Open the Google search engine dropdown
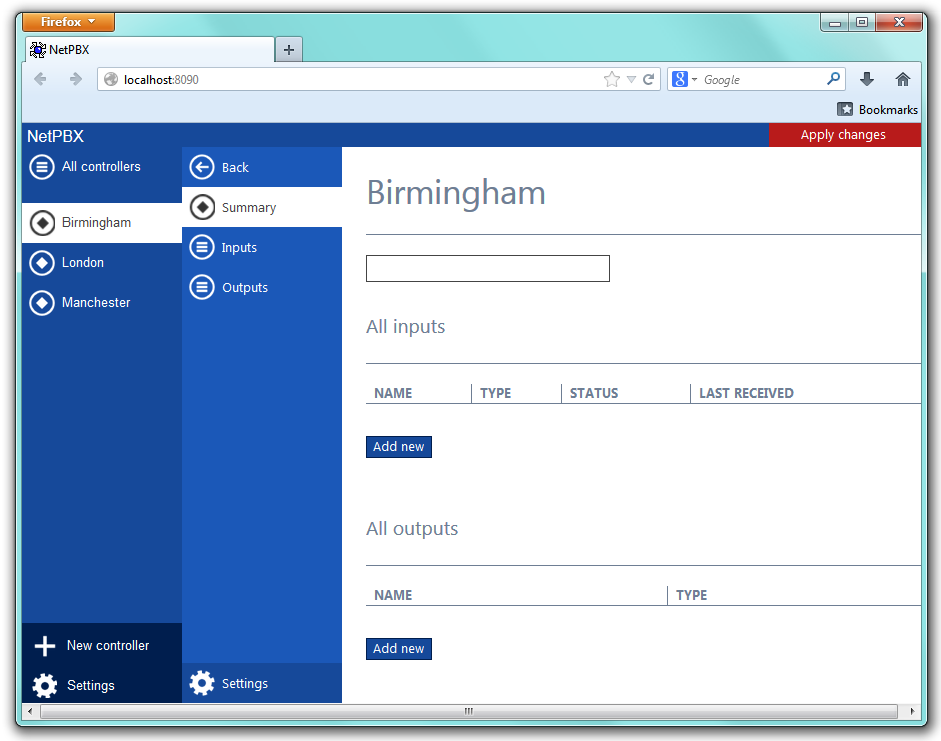The width and height of the screenshot is (941, 741). click(685, 80)
